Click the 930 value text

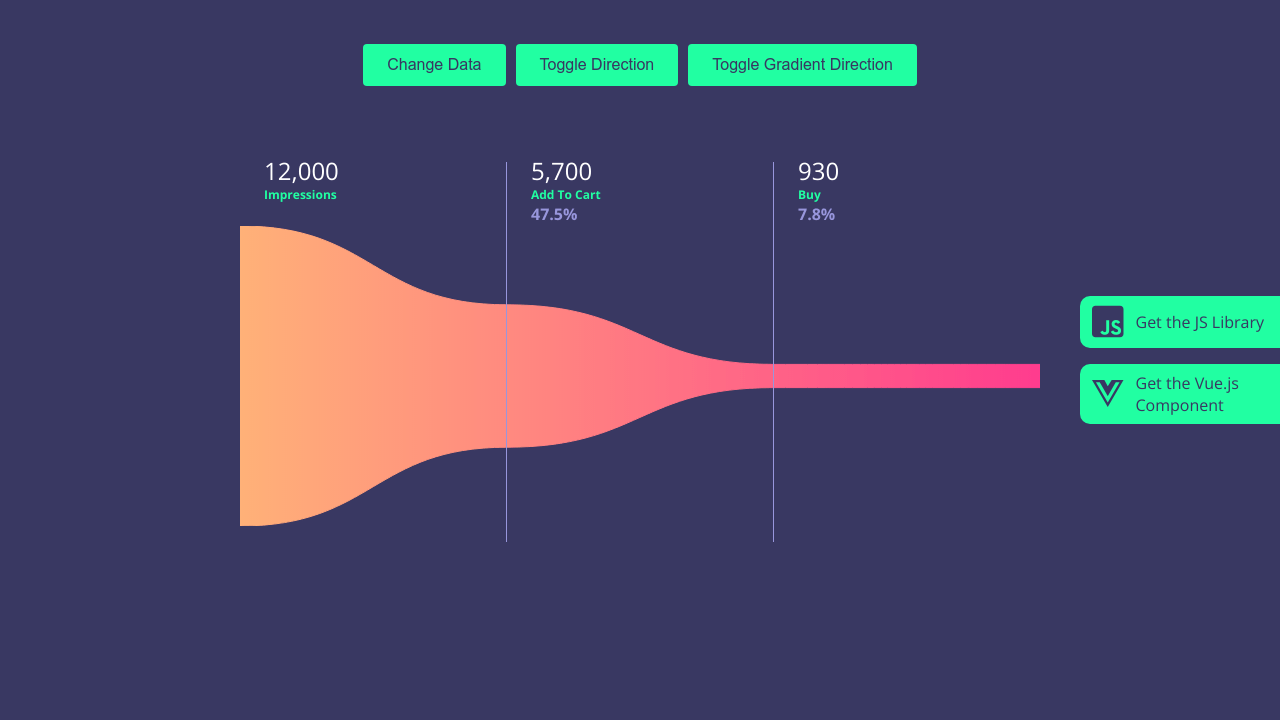[818, 171]
